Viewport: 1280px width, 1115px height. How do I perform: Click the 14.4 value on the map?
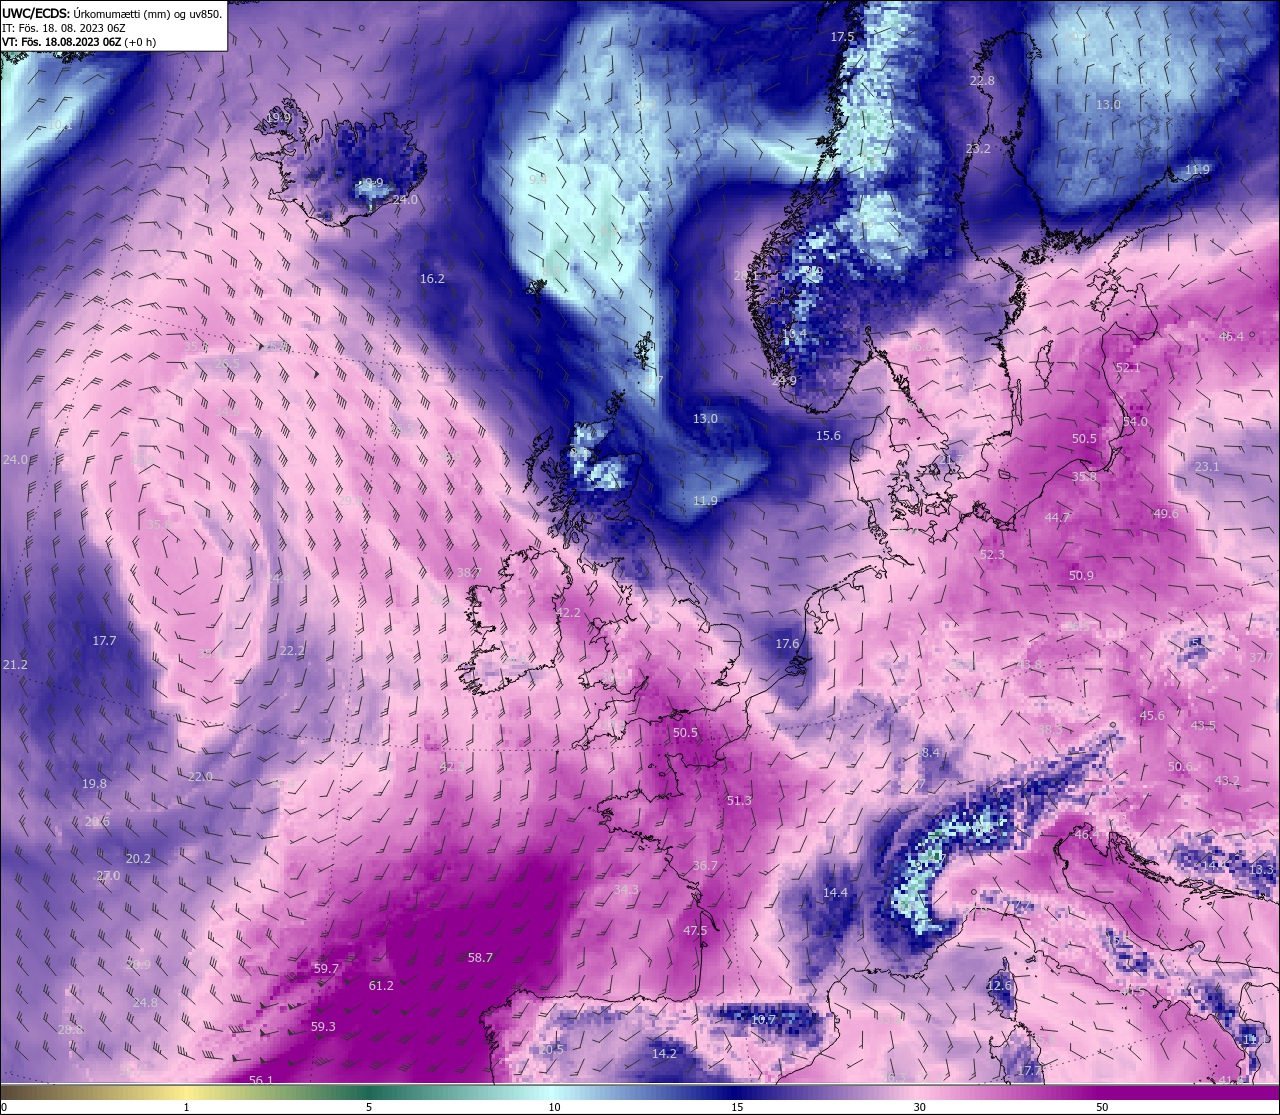(x=835, y=893)
